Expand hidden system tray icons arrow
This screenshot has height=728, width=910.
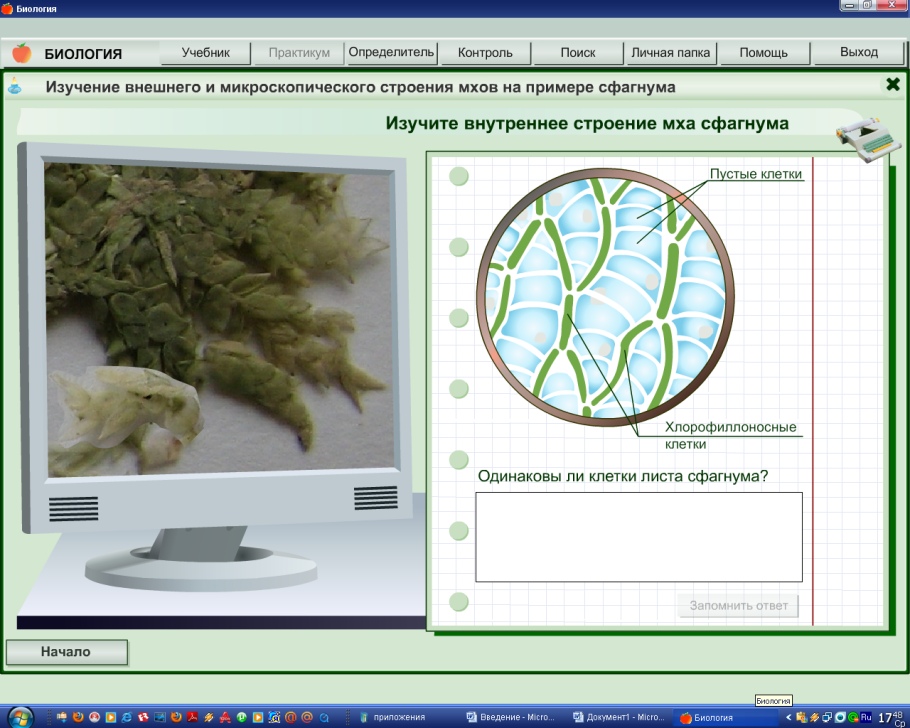789,717
